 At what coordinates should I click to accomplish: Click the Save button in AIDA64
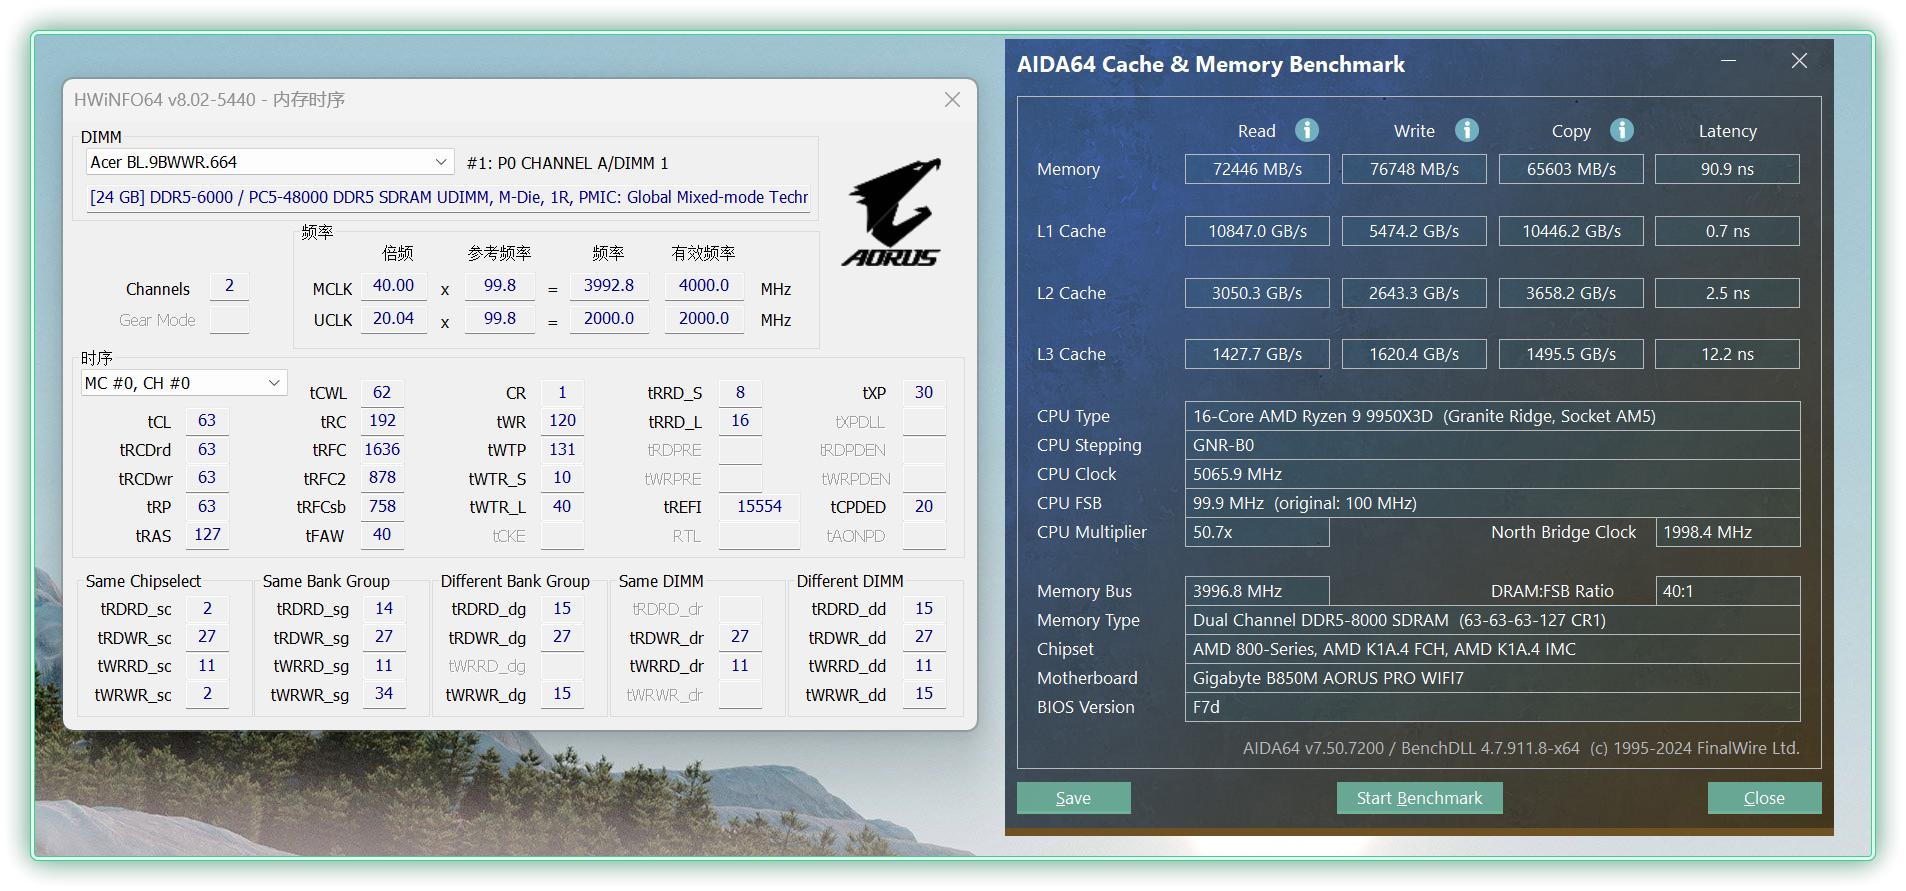point(1073,798)
